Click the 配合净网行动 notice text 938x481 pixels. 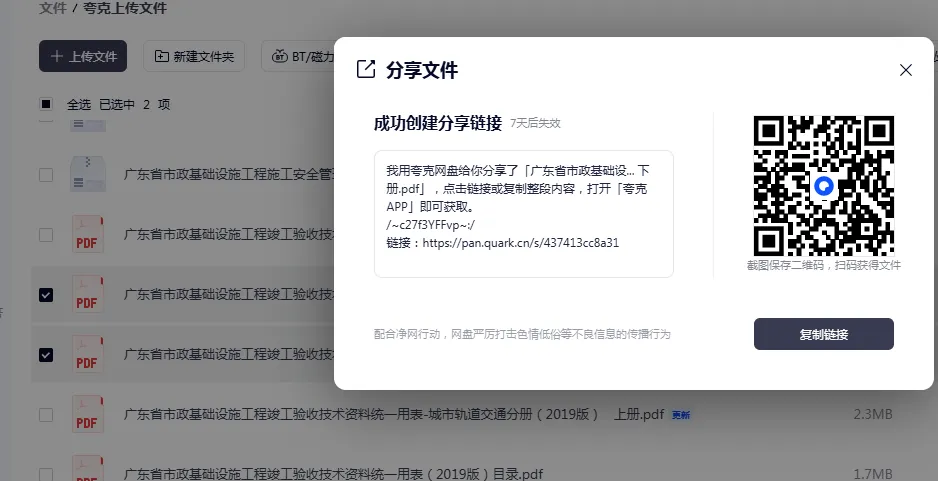pyautogui.click(x=522, y=334)
